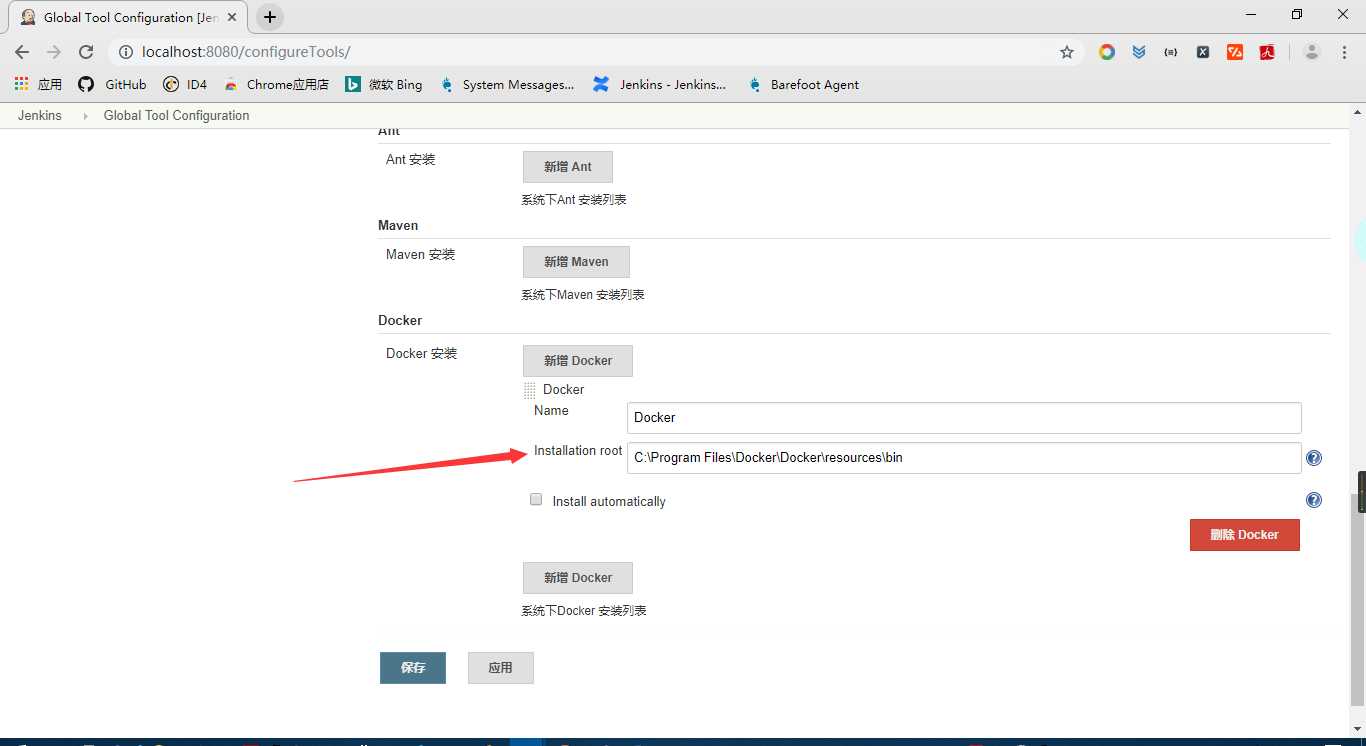Click the colorful circle extension icon
1366x746 pixels.
pyautogui.click(x=1107, y=52)
